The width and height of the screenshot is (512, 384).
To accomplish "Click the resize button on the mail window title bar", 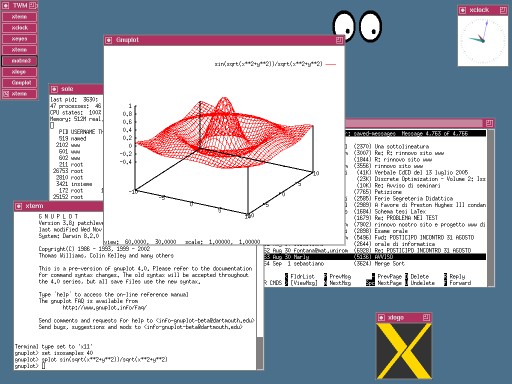I will [489, 123].
